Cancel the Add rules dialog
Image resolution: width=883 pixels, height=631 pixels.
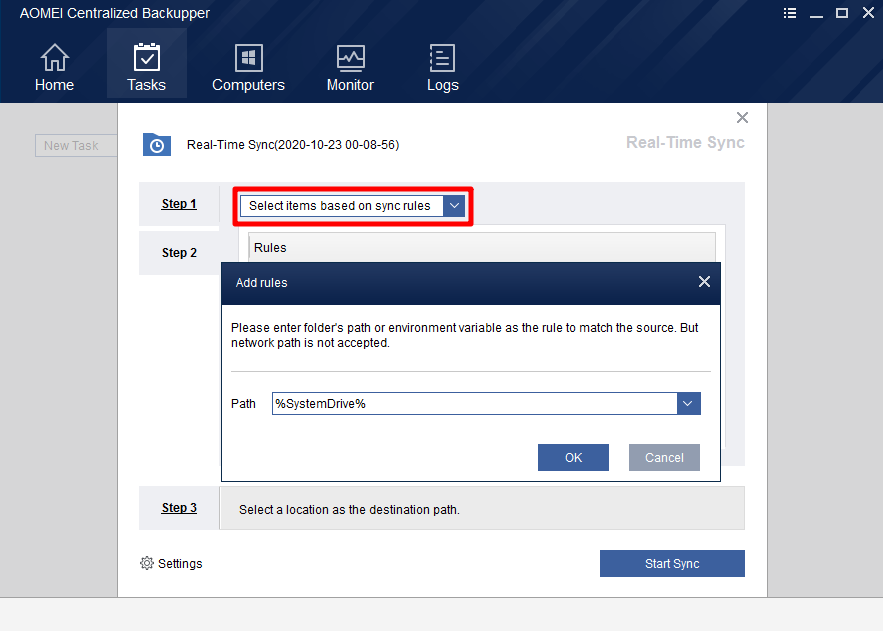[664, 457]
